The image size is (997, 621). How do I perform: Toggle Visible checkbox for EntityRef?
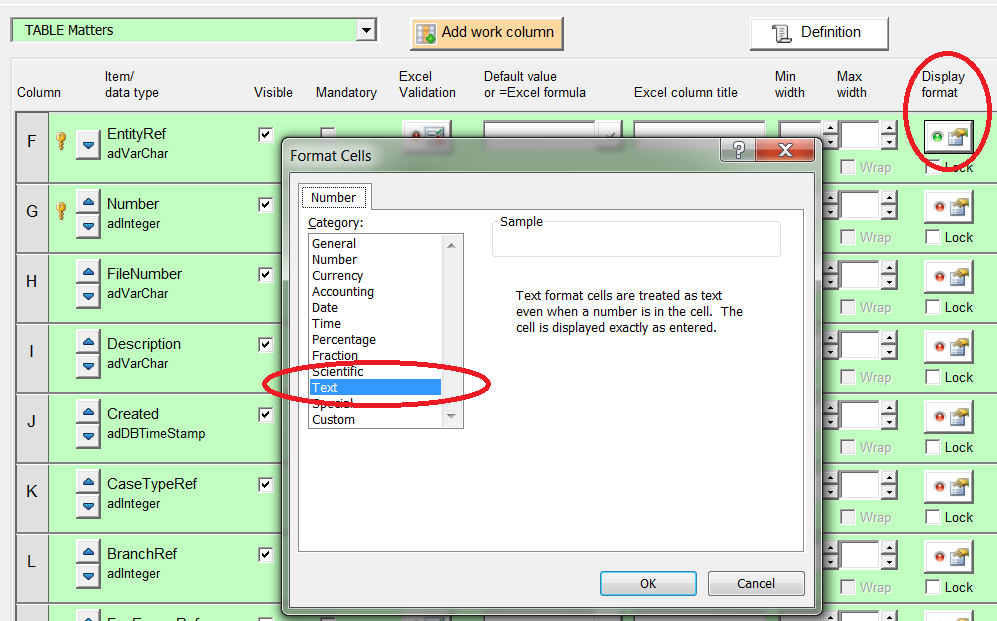click(266, 135)
